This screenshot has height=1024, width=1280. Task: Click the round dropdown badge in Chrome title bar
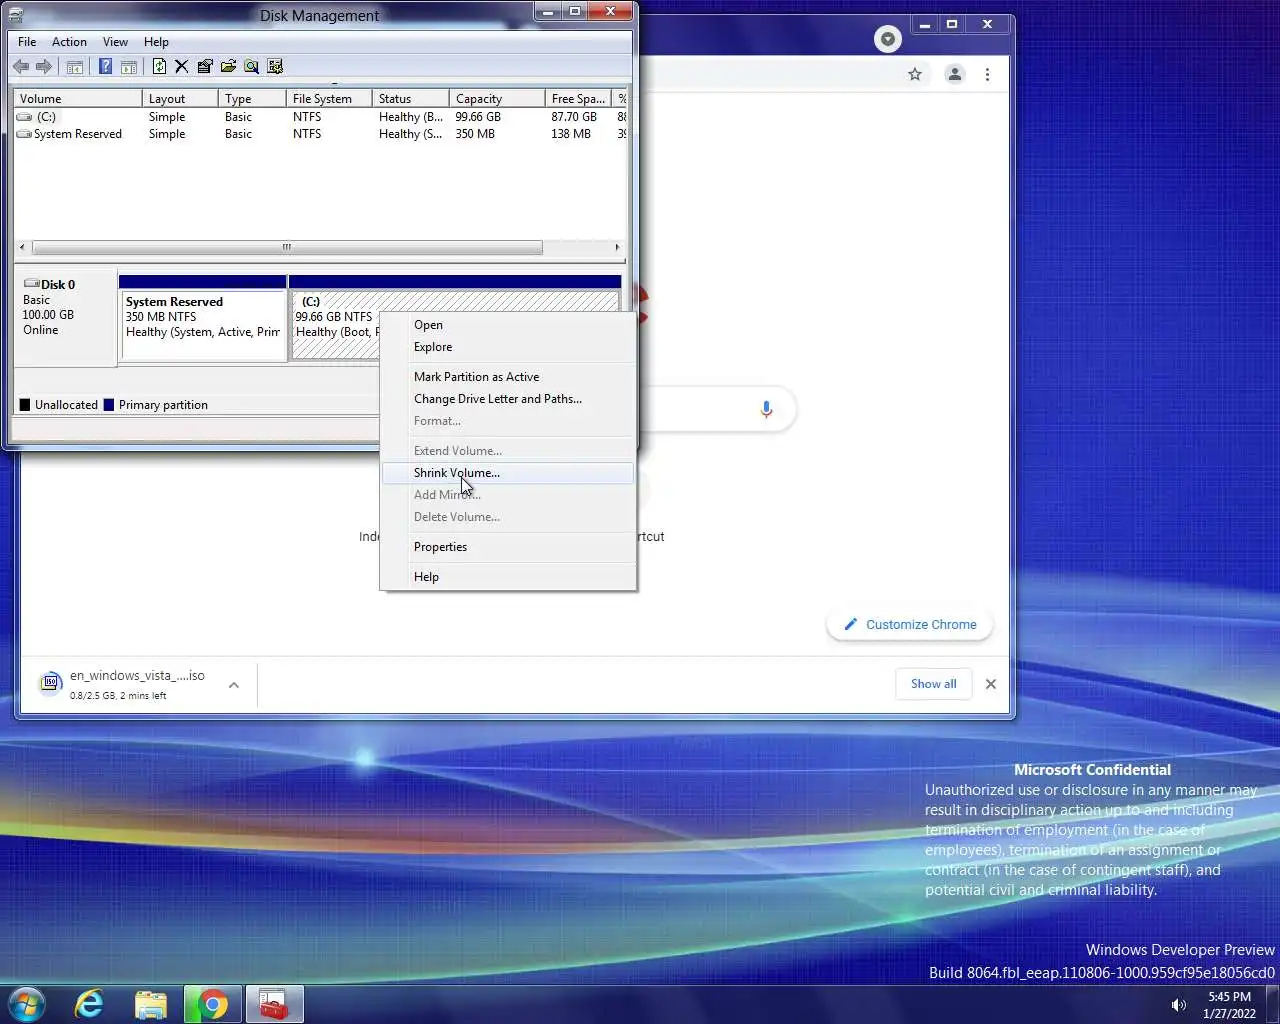point(887,39)
